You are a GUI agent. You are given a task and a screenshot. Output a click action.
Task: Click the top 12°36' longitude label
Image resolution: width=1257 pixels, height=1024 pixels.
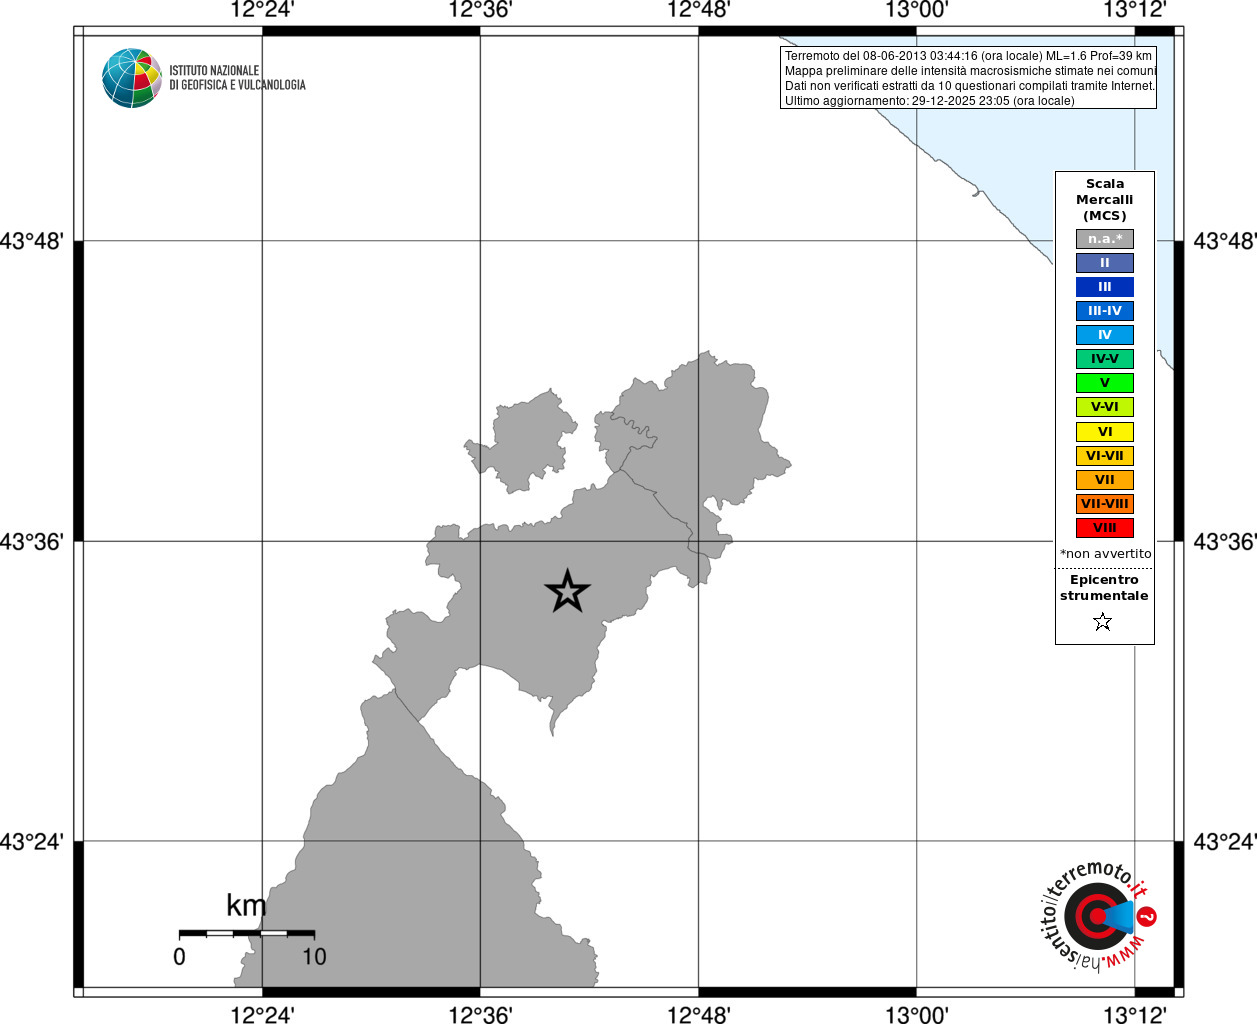[480, 10]
